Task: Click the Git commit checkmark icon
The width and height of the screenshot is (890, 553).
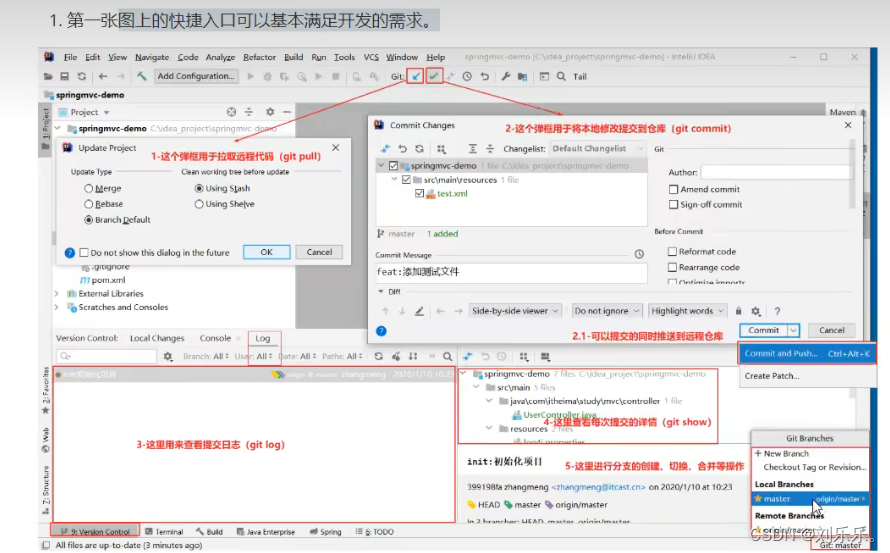Action: (434, 76)
